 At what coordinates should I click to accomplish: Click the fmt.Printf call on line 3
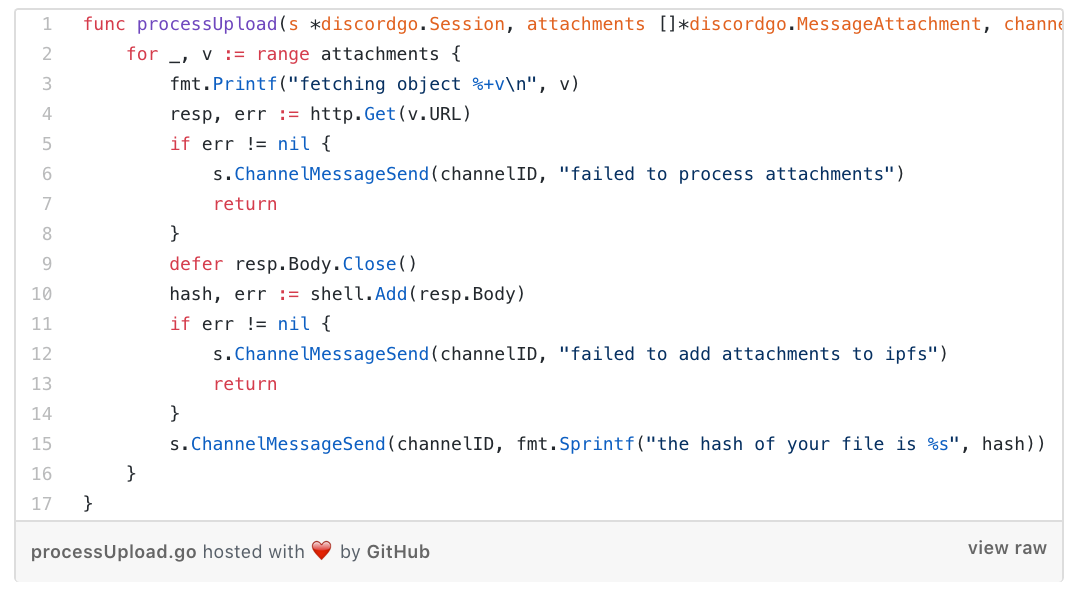(224, 84)
